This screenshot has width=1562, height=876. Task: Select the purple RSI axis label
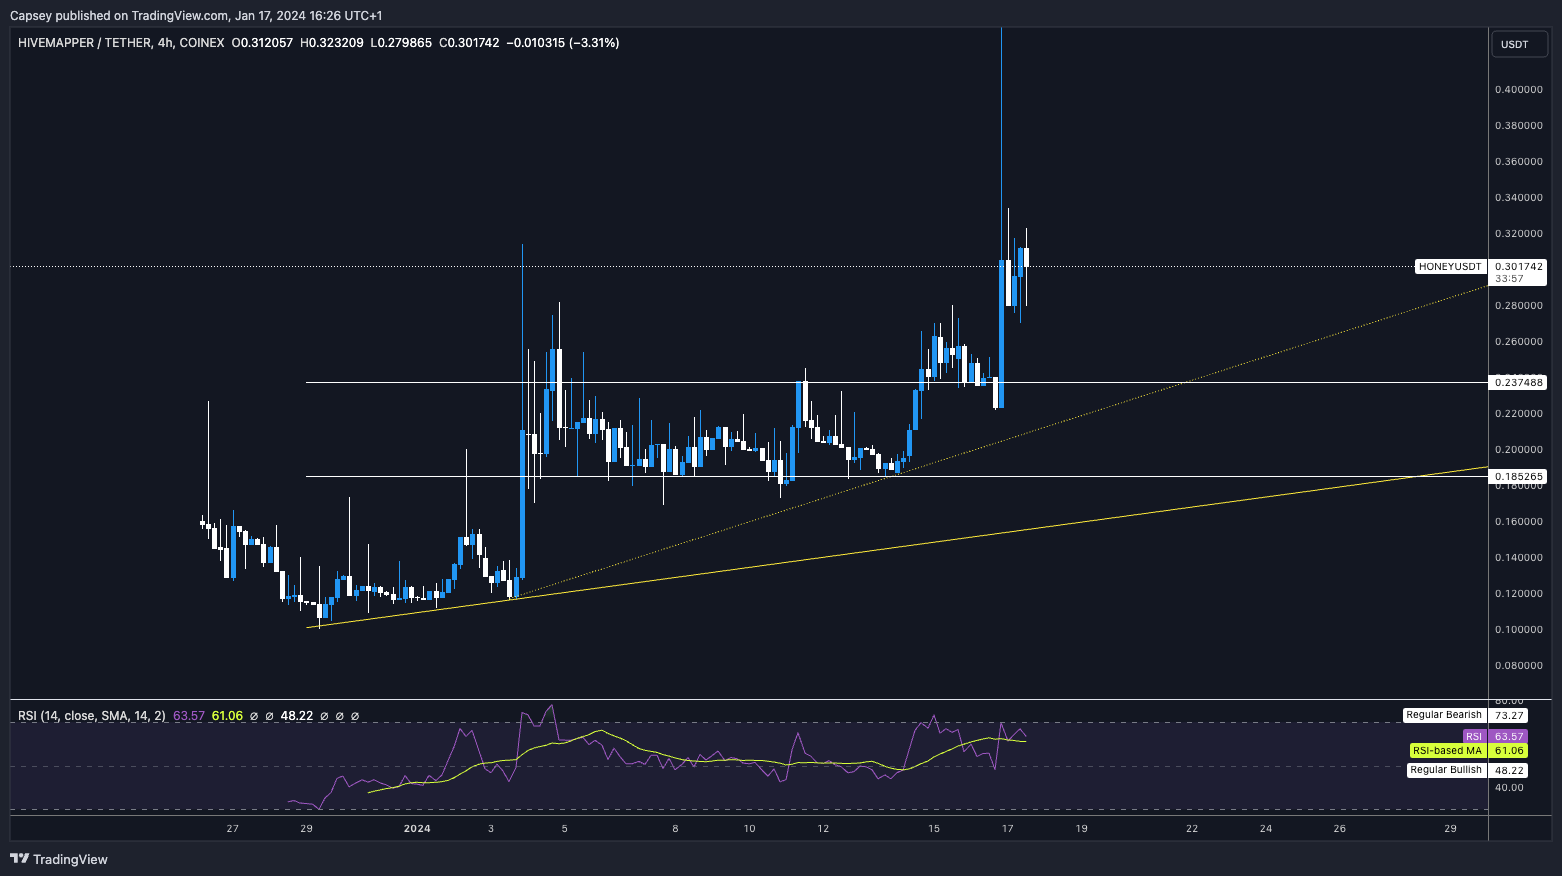click(1474, 736)
